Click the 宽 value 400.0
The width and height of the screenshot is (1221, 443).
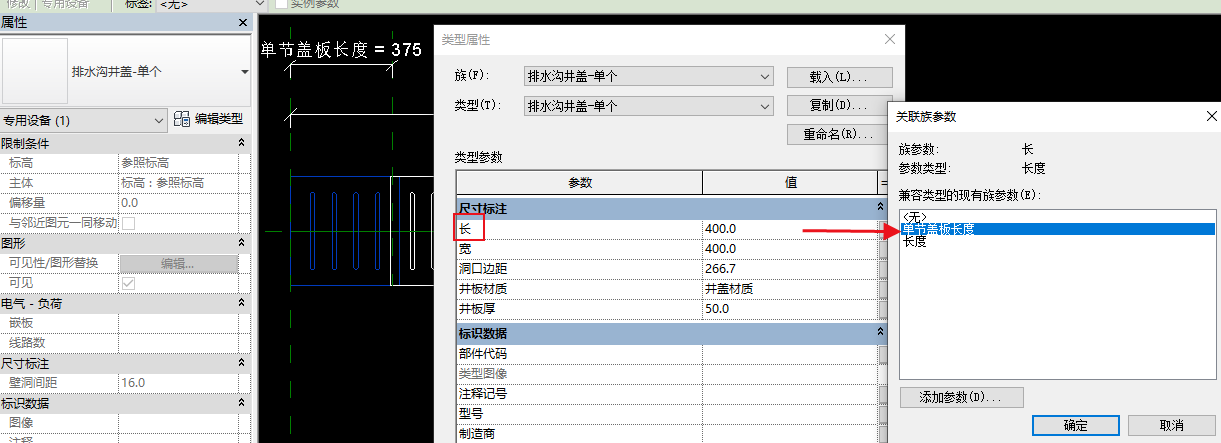pos(790,248)
